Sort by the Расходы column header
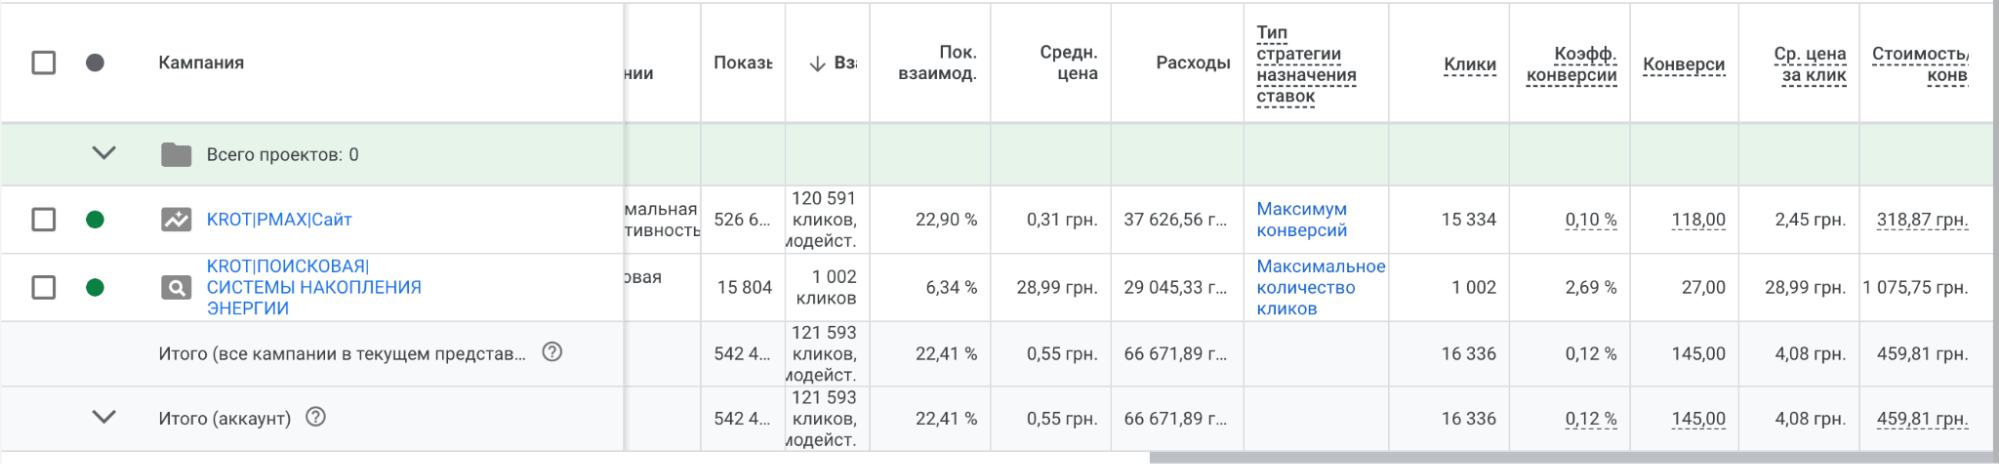This screenshot has height=464, width=1999. (1192, 63)
